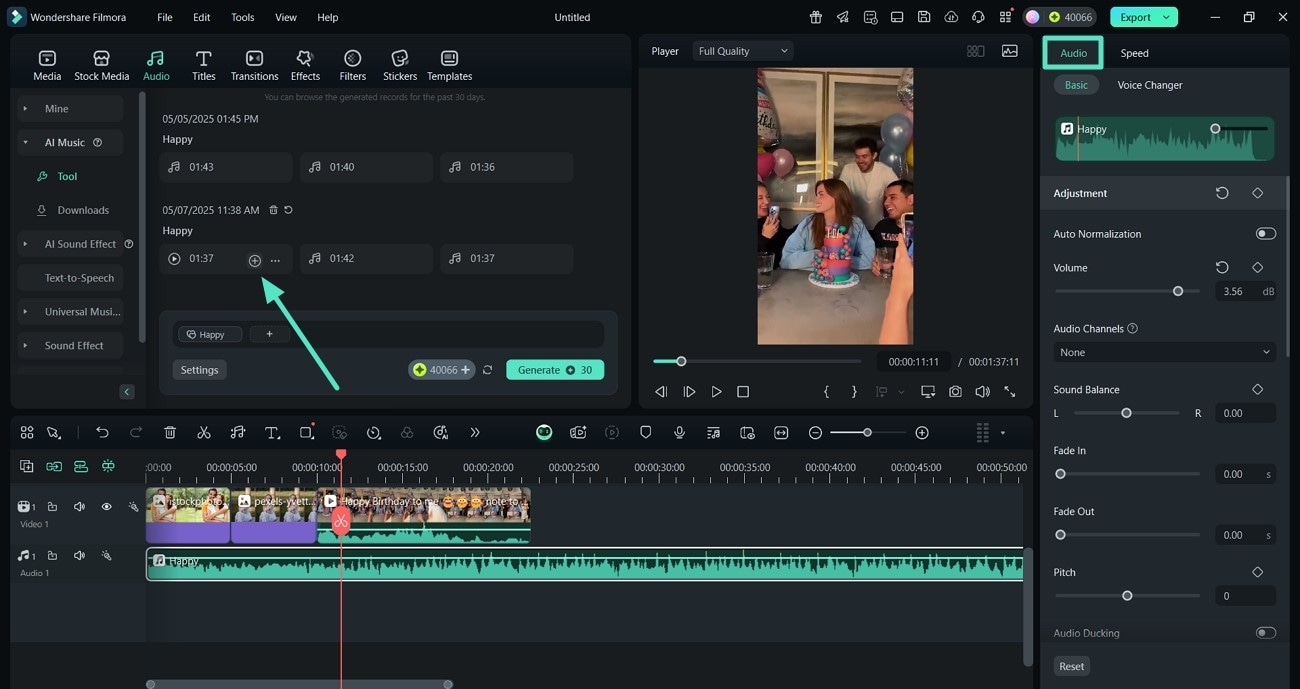Open the Full Quality dropdown

(743, 51)
